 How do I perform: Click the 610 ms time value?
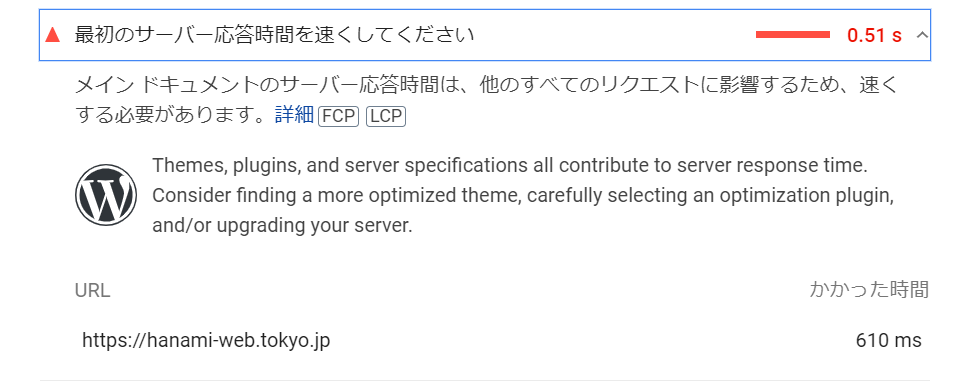pos(888,340)
